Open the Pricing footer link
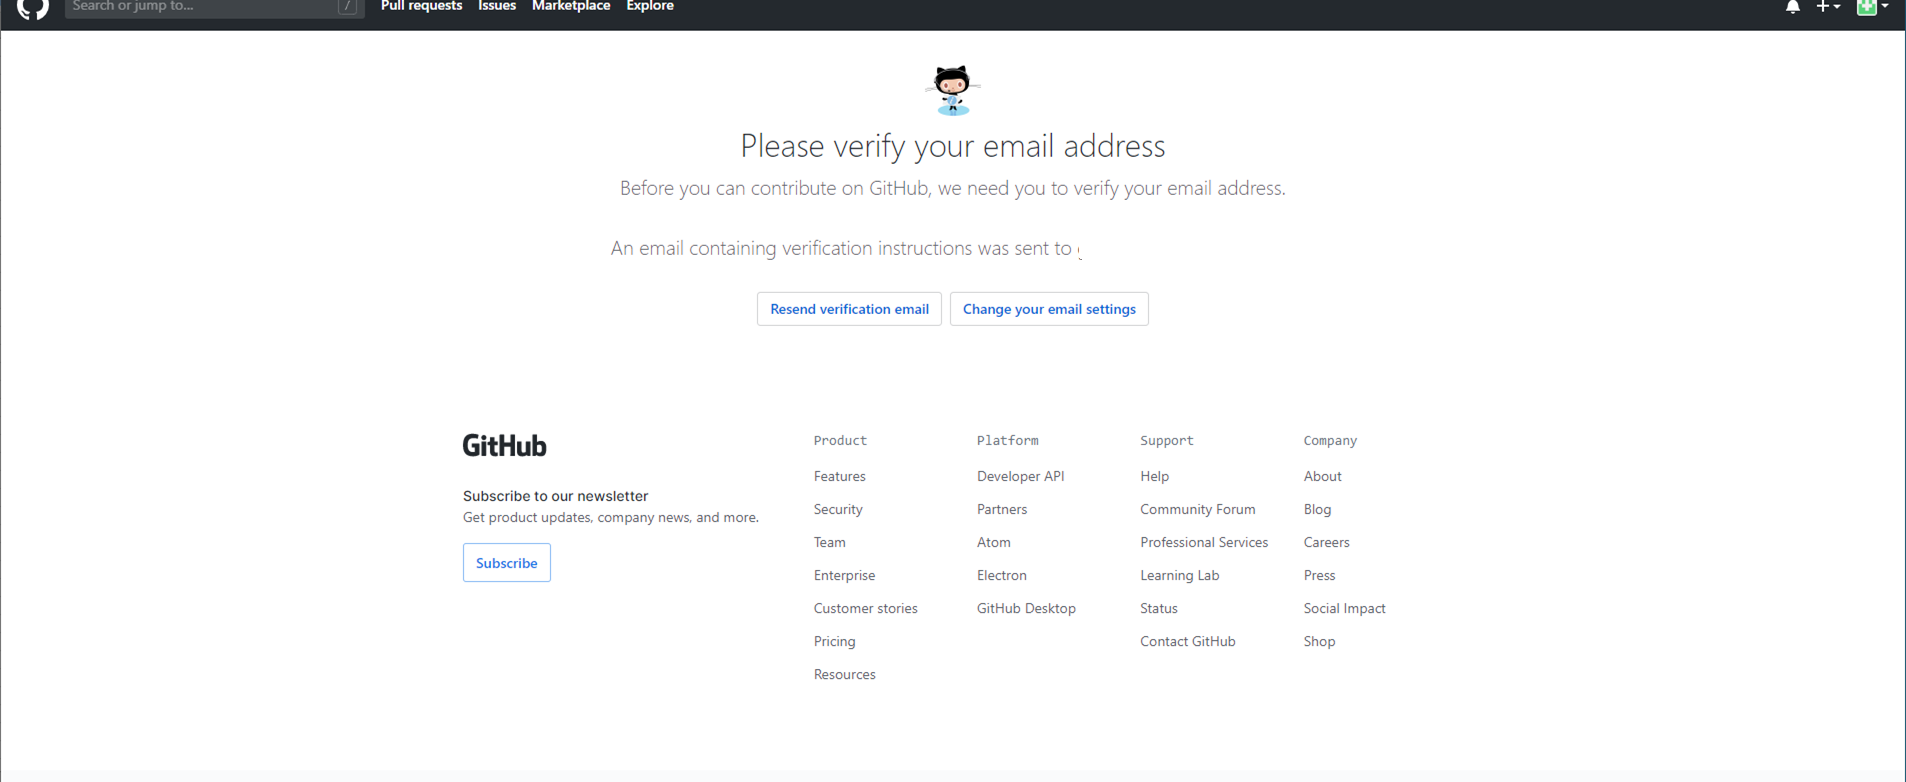 click(834, 642)
